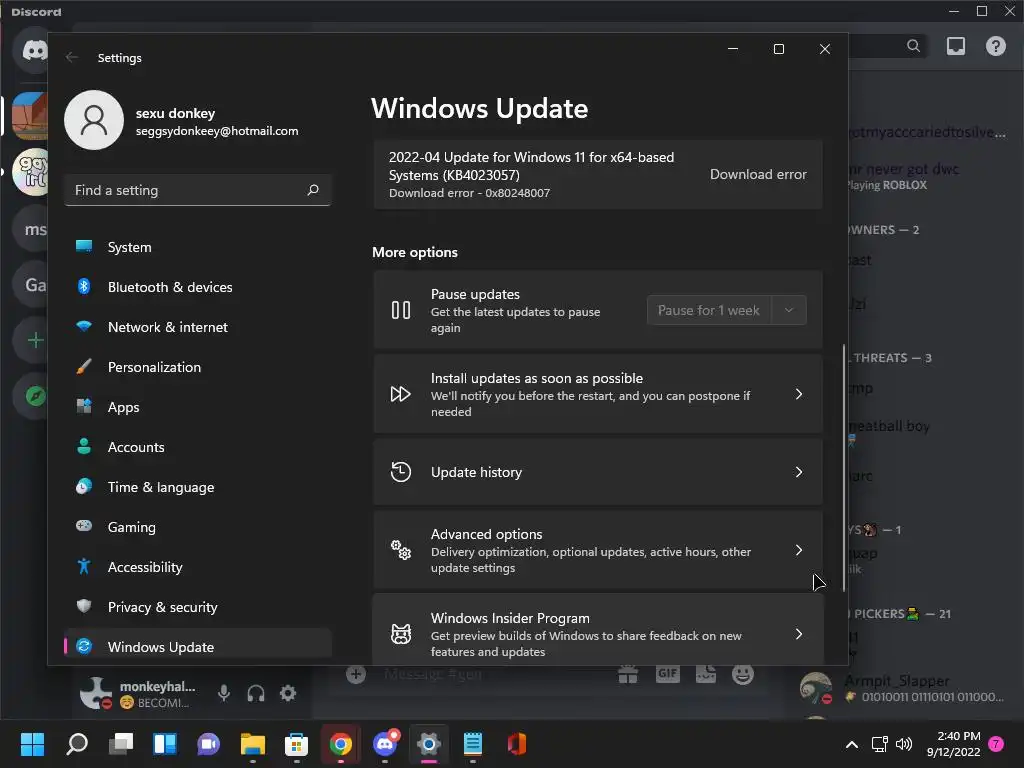Click the Windows Start button
Image resolution: width=1024 pixels, height=768 pixels.
coord(33,744)
